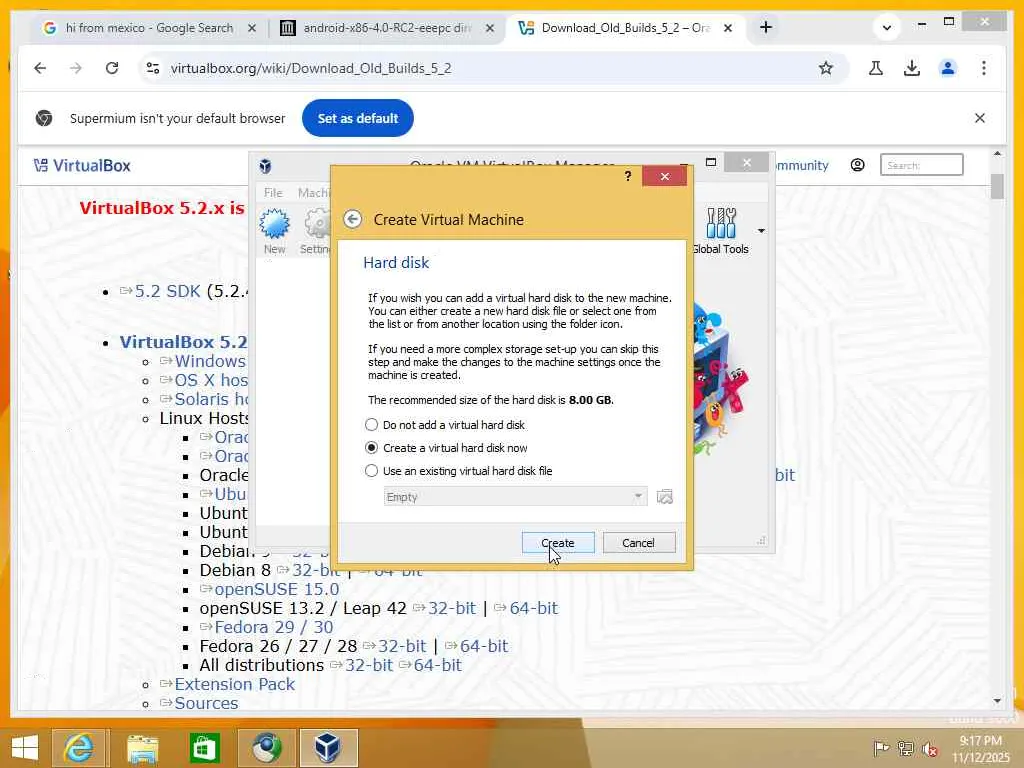1024x768 pixels.
Task: Click the back arrow in Create Virtual Machine dialog
Action: coord(353,219)
